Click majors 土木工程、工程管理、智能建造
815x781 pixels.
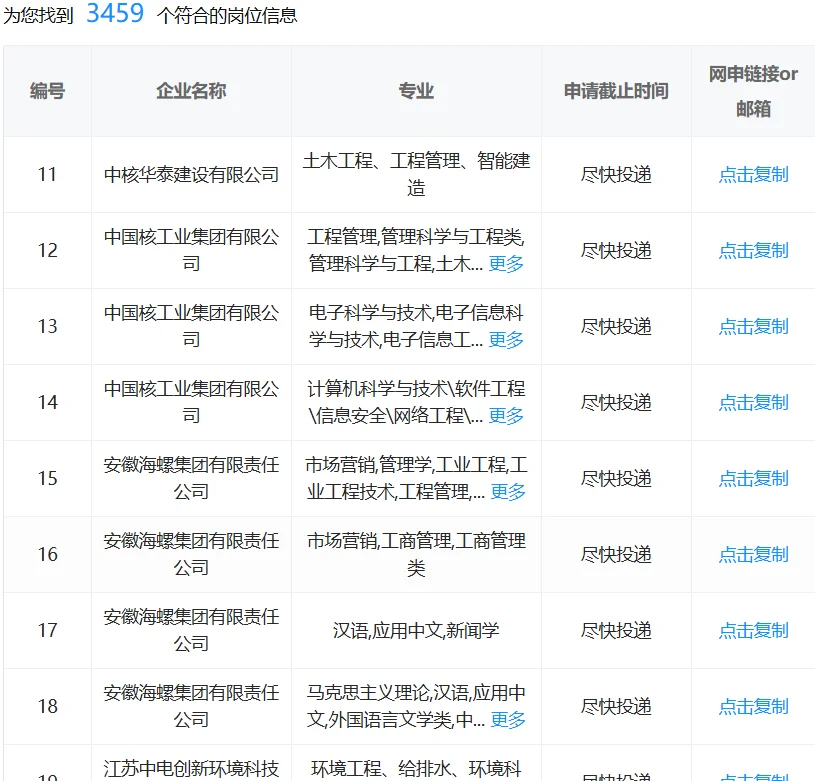coord(416,175)
